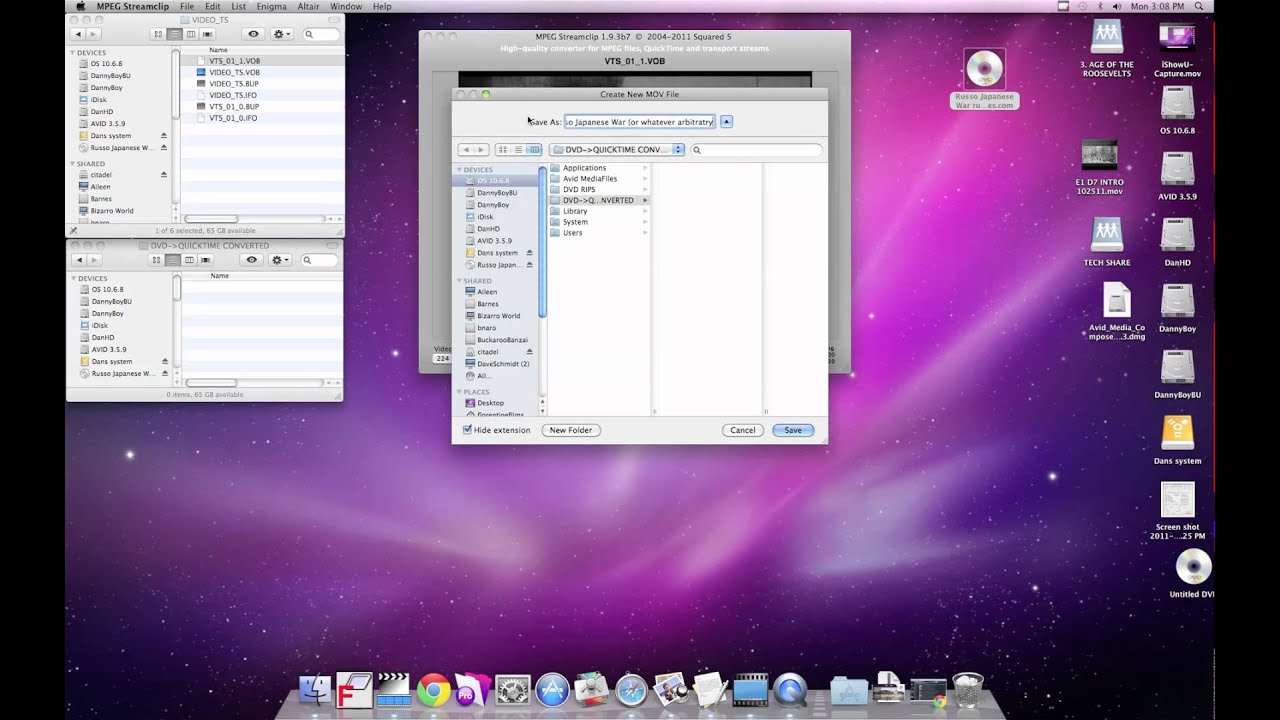Click the Save button
This screenshot has width=1280, height=720.
[x=793, y=430]
